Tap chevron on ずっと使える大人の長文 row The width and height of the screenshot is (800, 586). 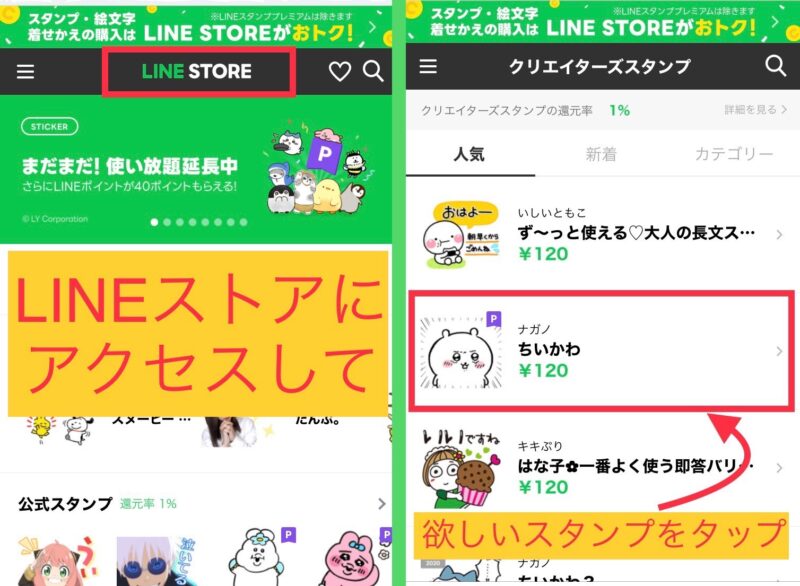(779, 235)
